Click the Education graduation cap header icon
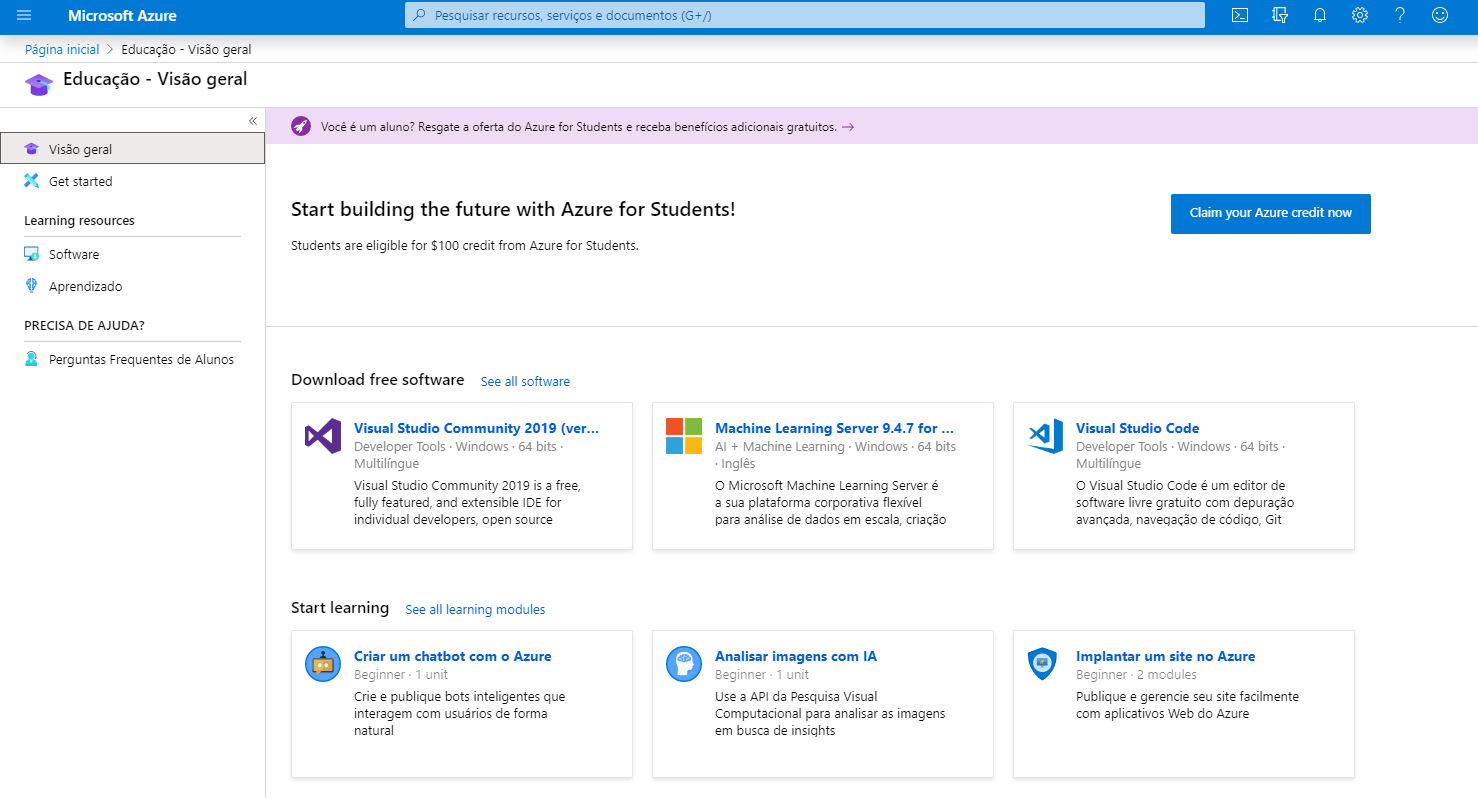Image resolution: width=1478 pixels, height=798 pixels. click(40, 84)
